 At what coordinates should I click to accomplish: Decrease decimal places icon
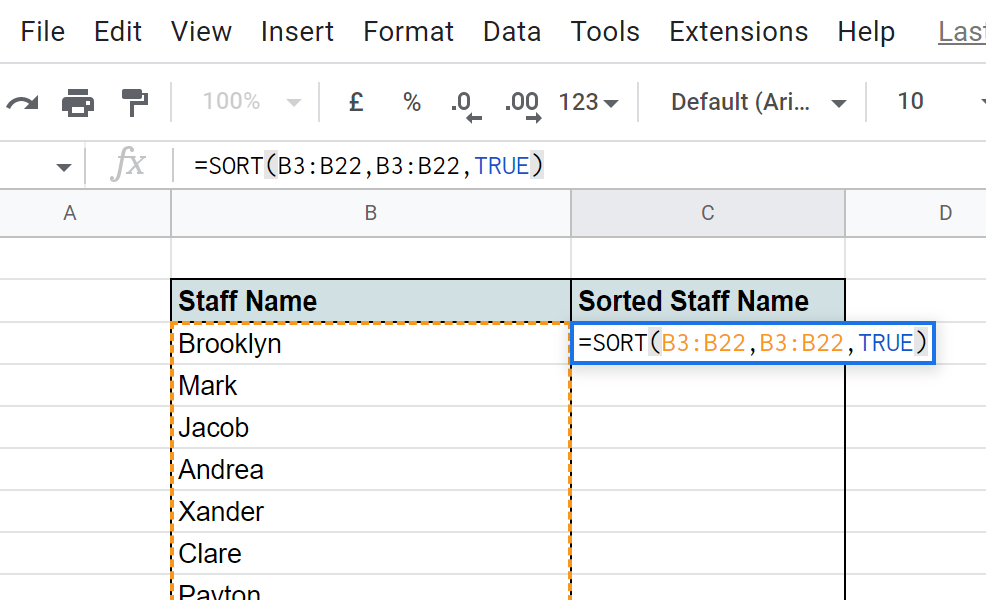coord(465,104)
